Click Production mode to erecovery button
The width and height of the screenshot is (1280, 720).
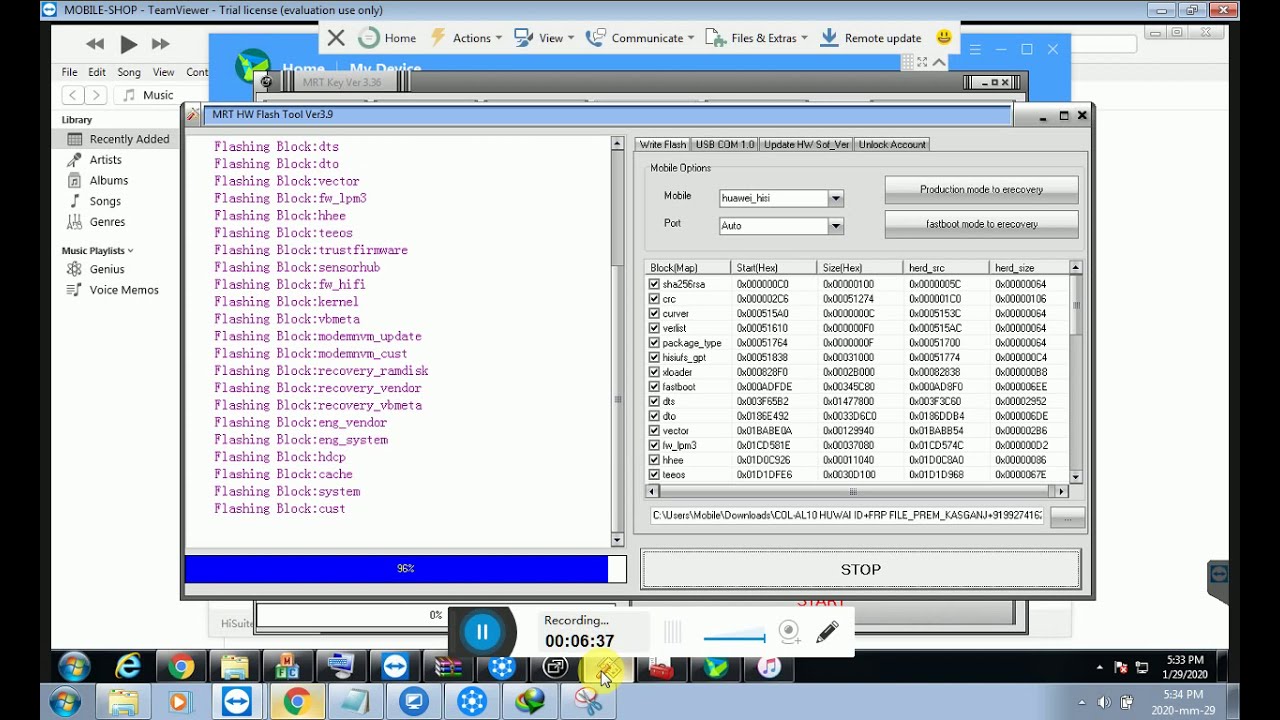(x=981, y=190)
